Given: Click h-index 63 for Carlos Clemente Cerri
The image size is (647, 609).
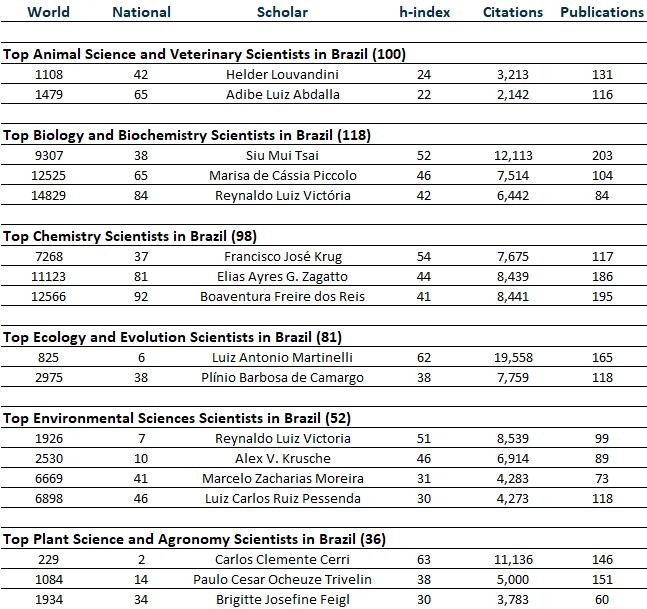Looking at the screenshot, I should click(x=424, y=559).
